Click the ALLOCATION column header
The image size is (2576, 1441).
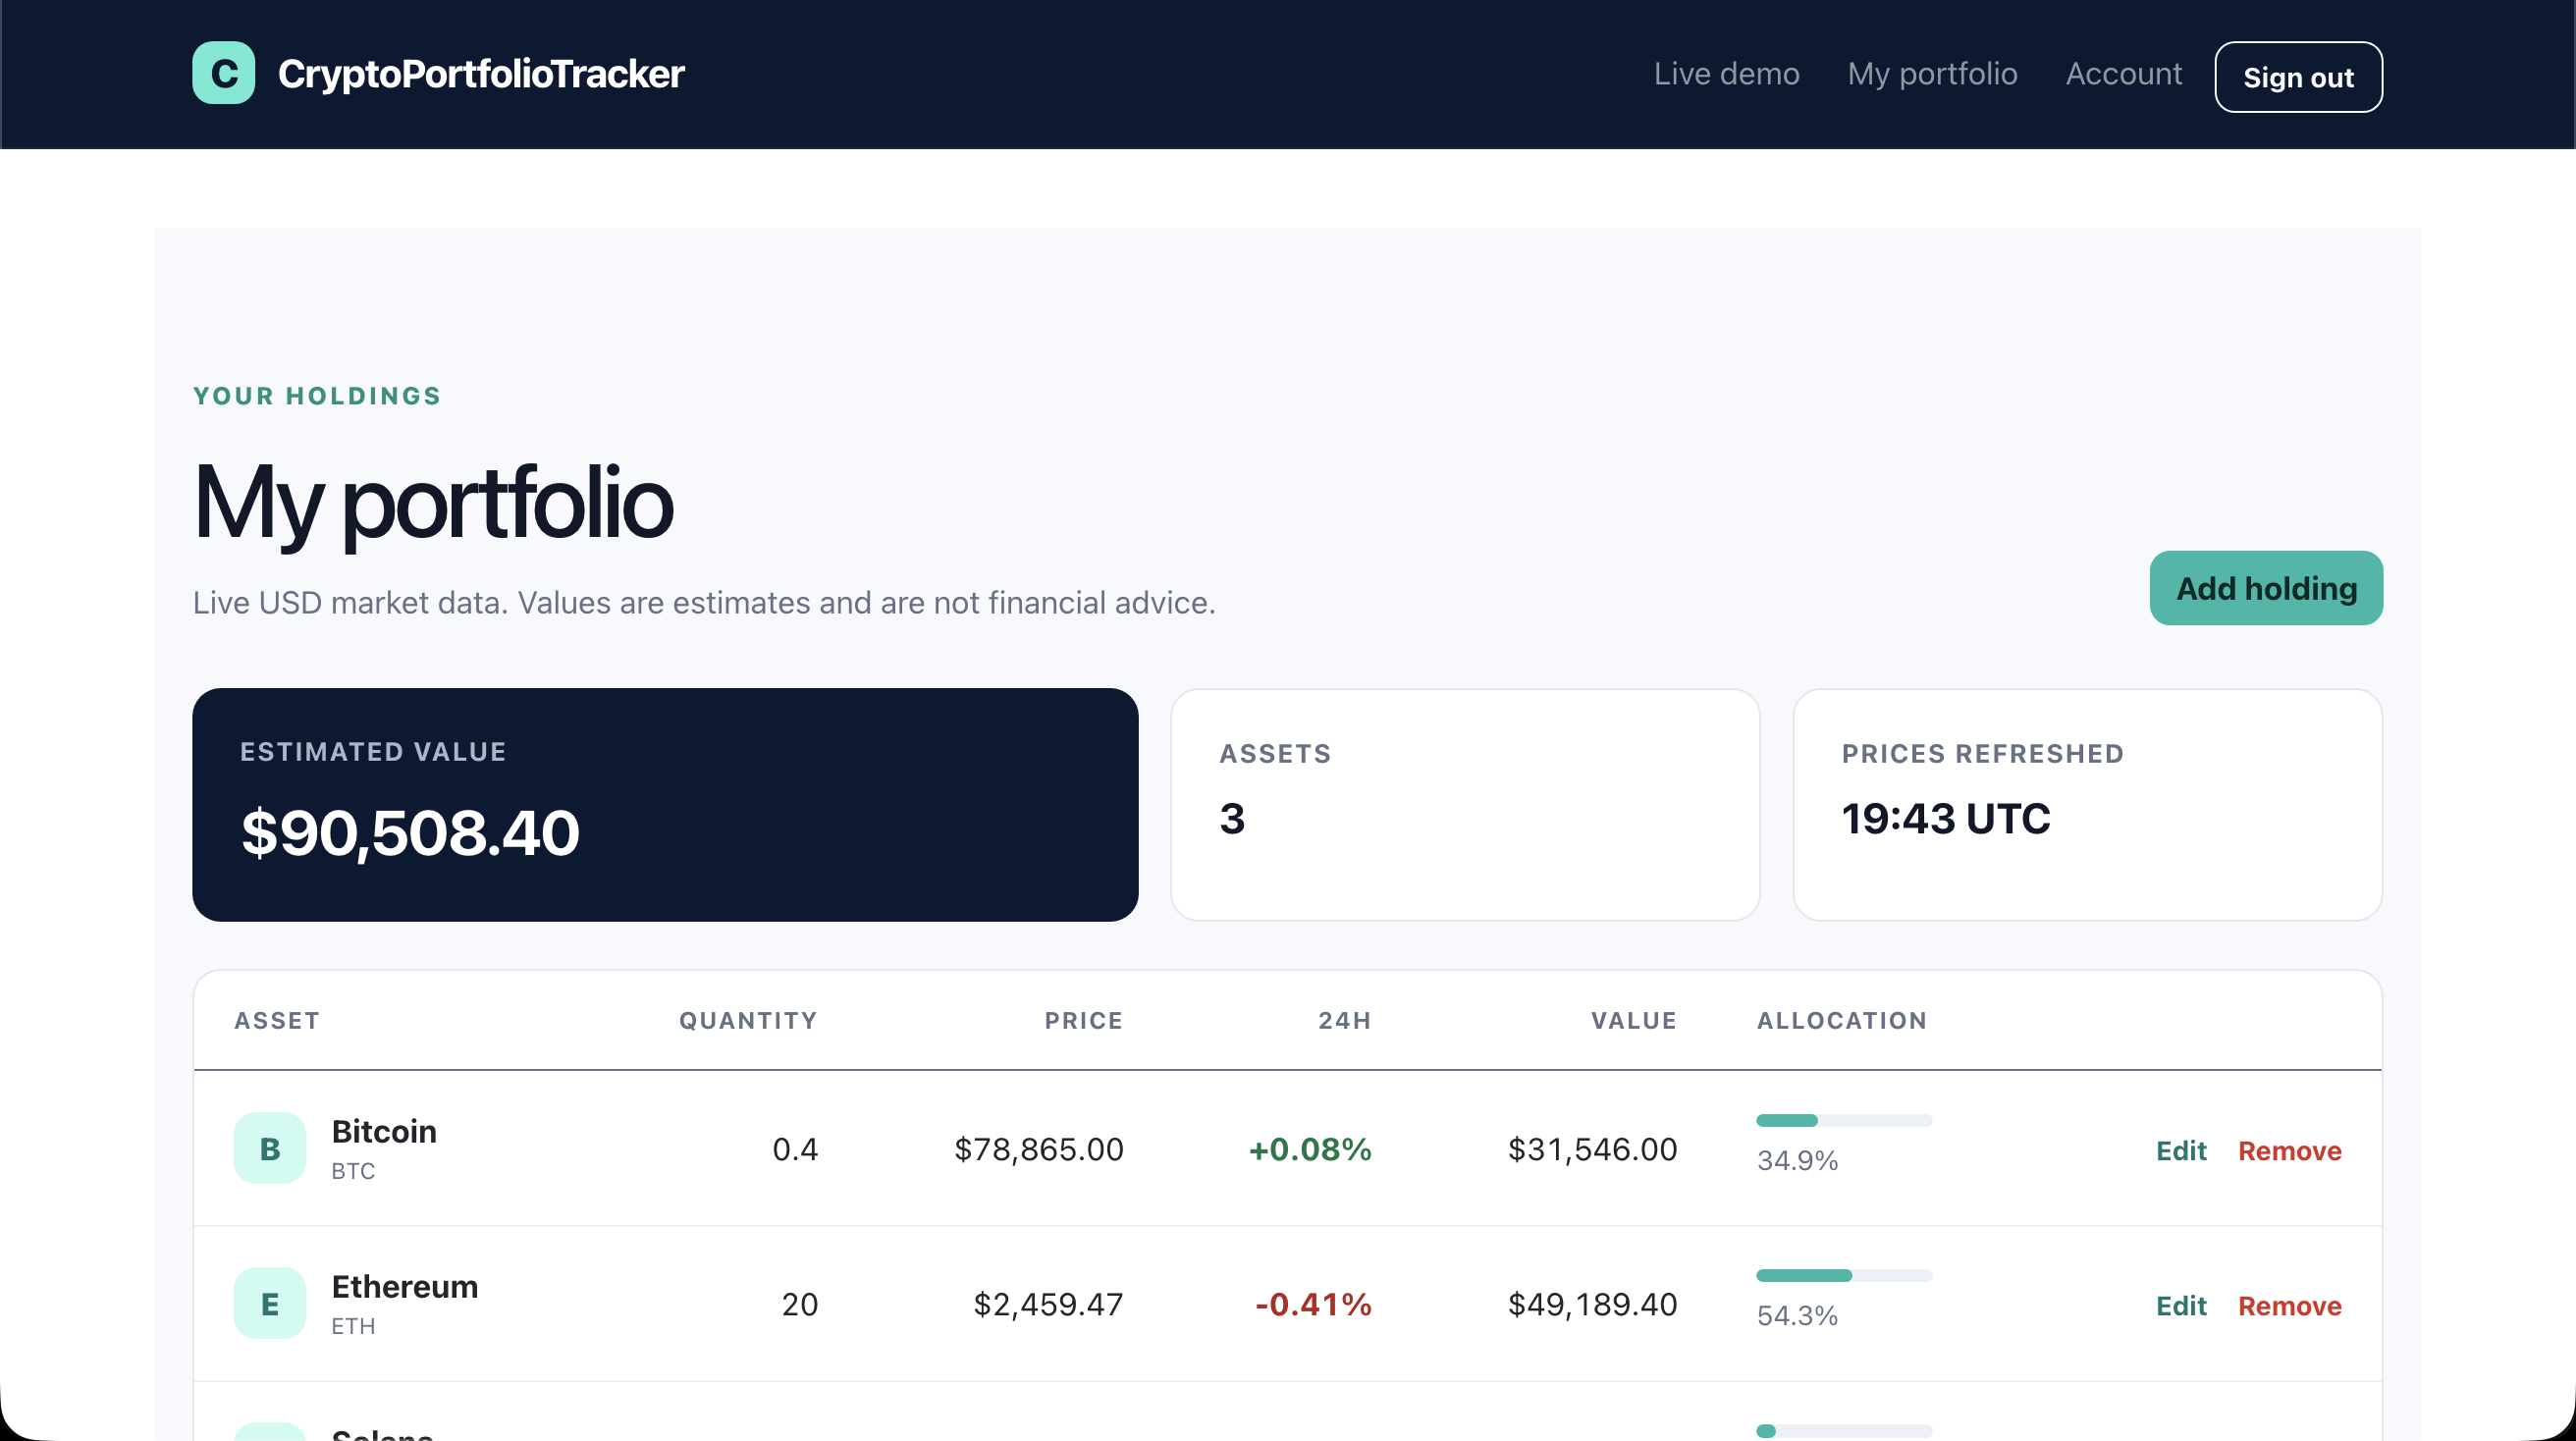1842,1020
